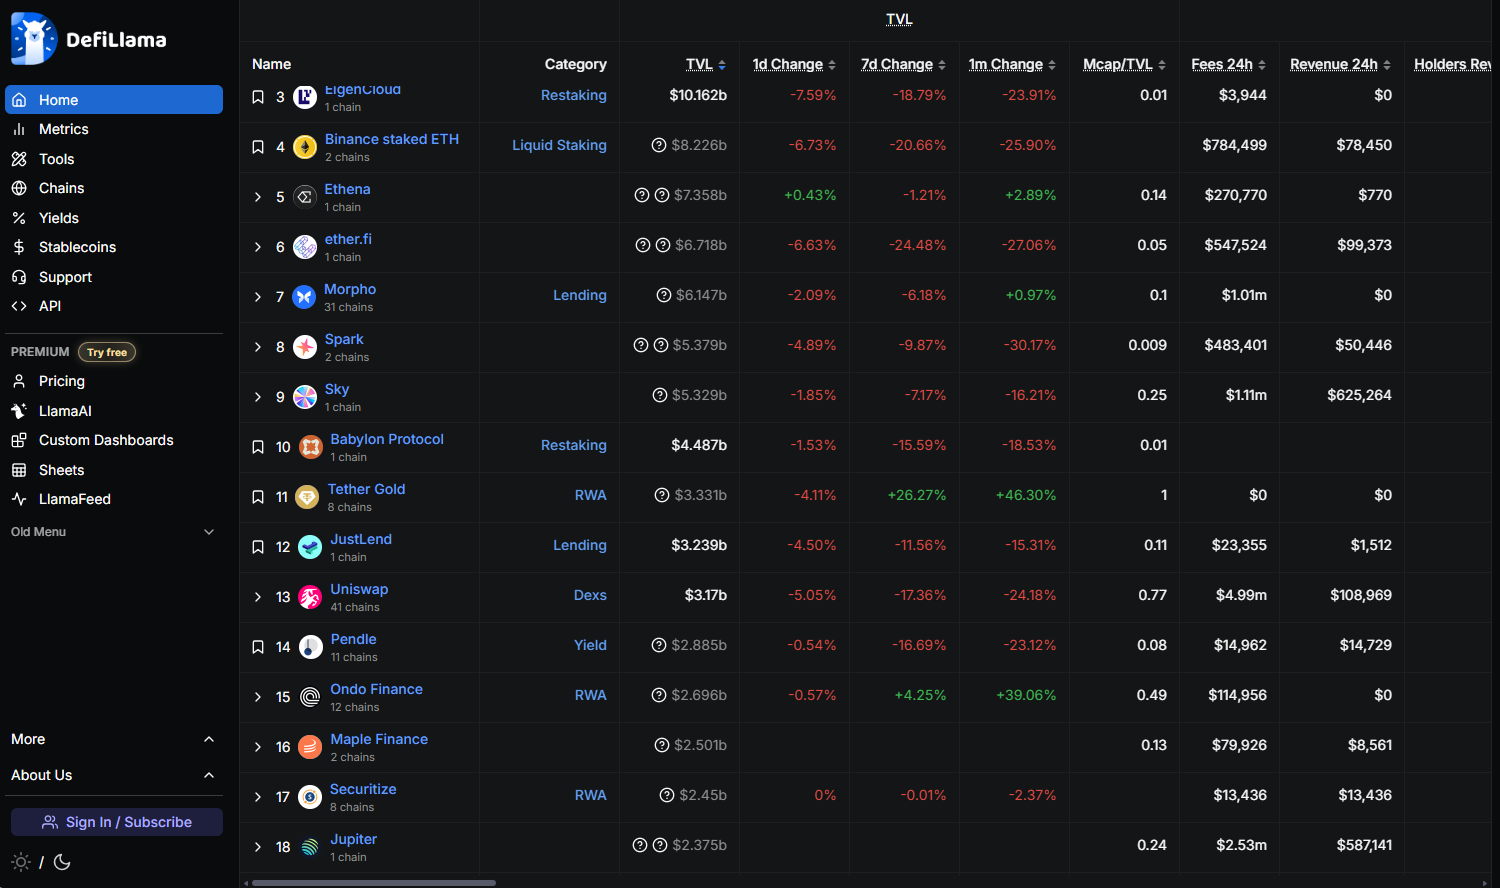Click the Binance staked ETH logo
This screenshot has width=1500, height=888.
[x=304, y=147]
